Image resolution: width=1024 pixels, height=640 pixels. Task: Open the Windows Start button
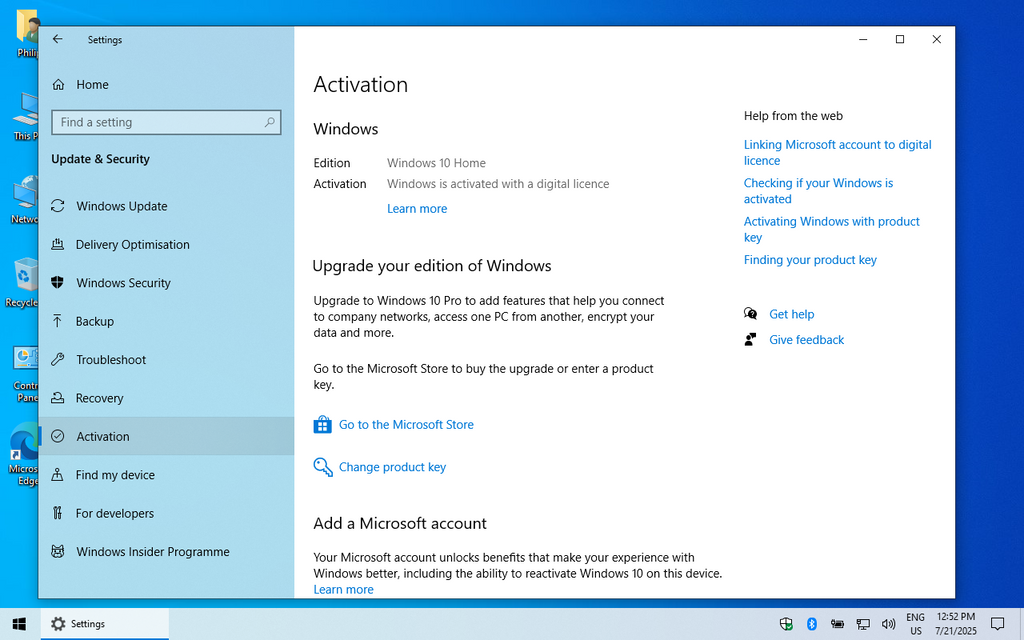[20, 624]
